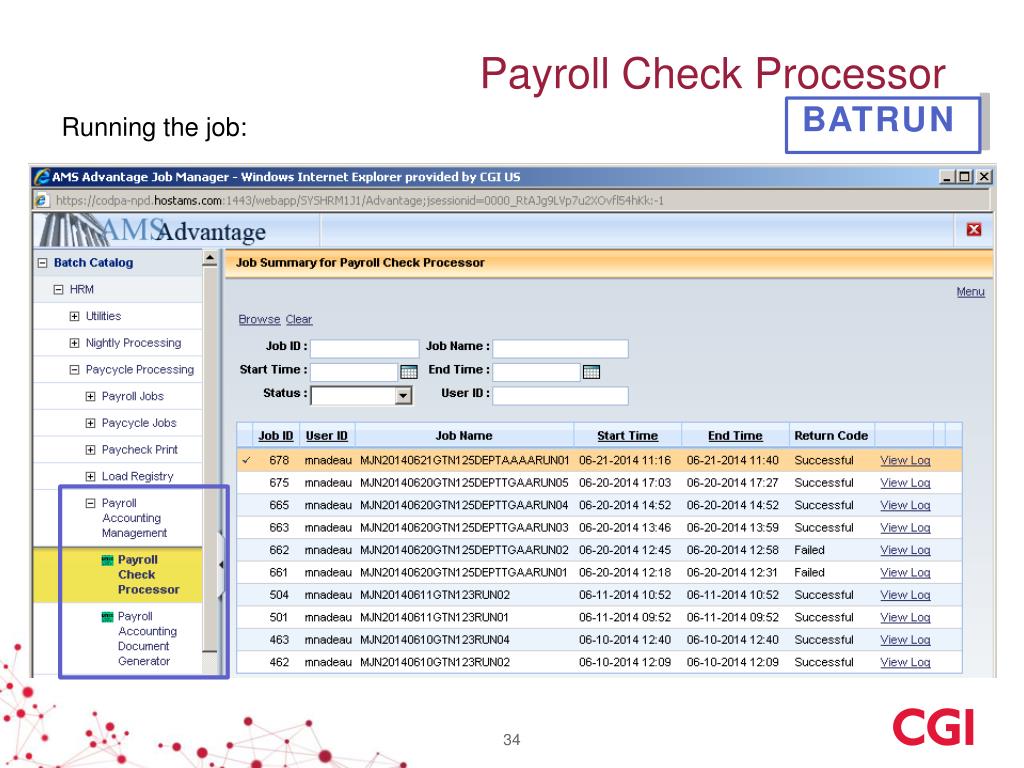The width and height of the screenshot is (1024, 768).
Task: Click the Failed status of job 662
Action: click(x=809, y=550)
